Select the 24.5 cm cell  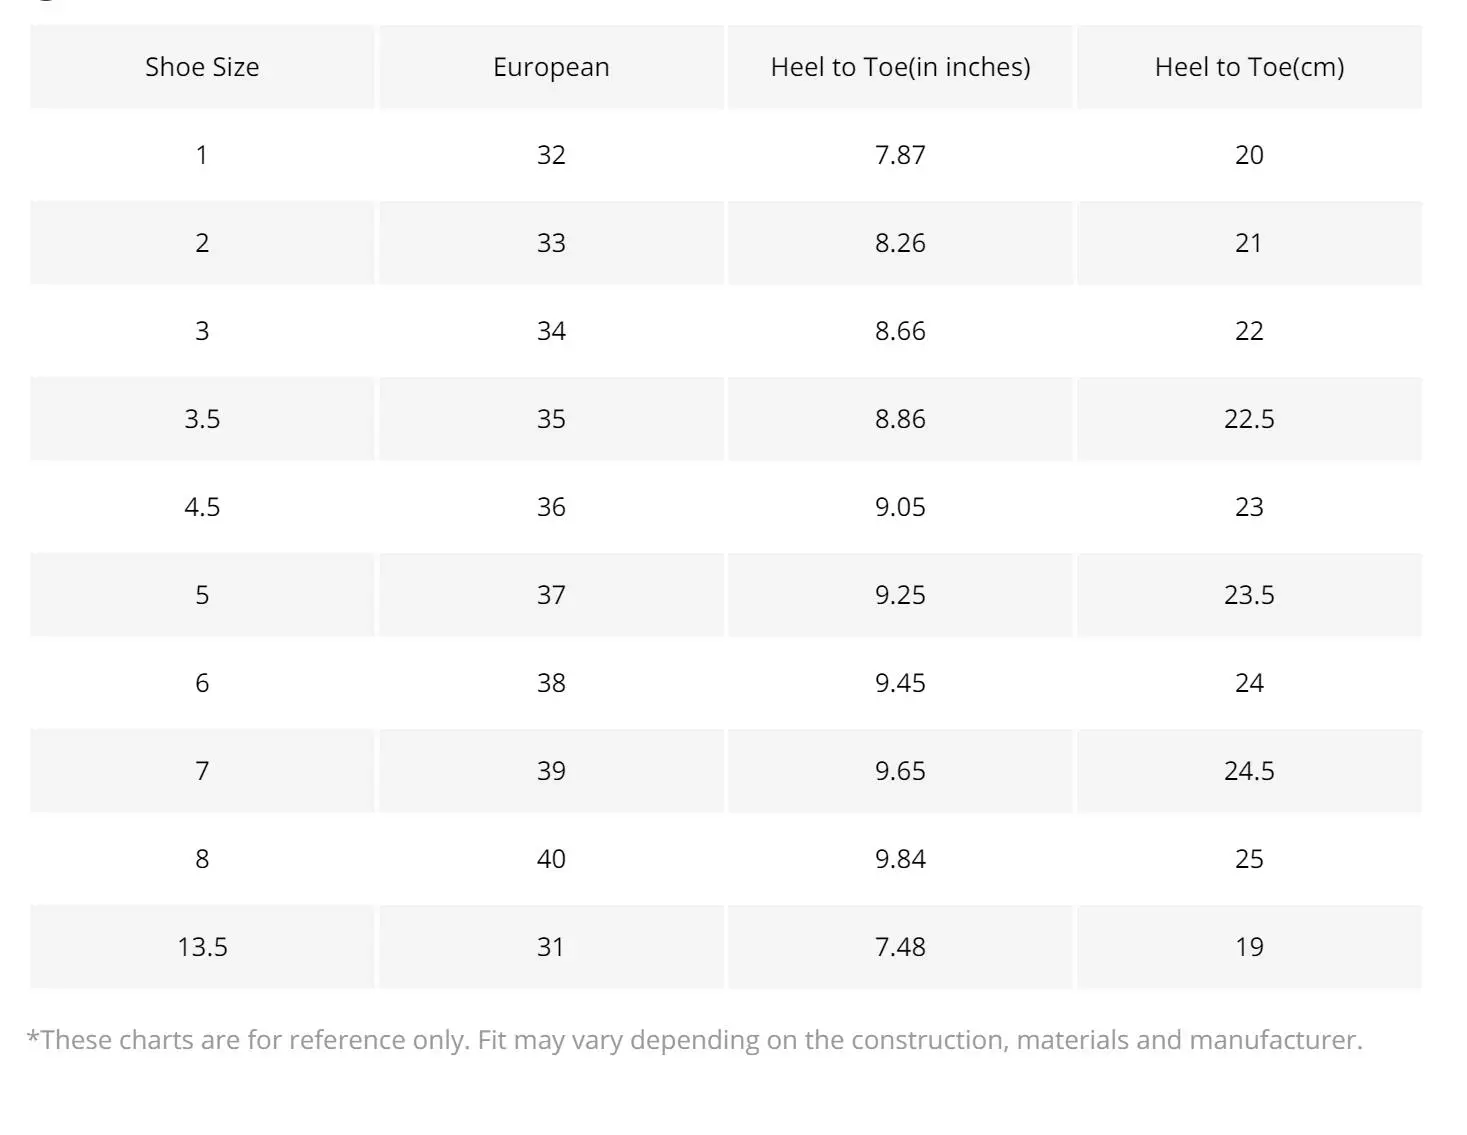pos(1249,771)
